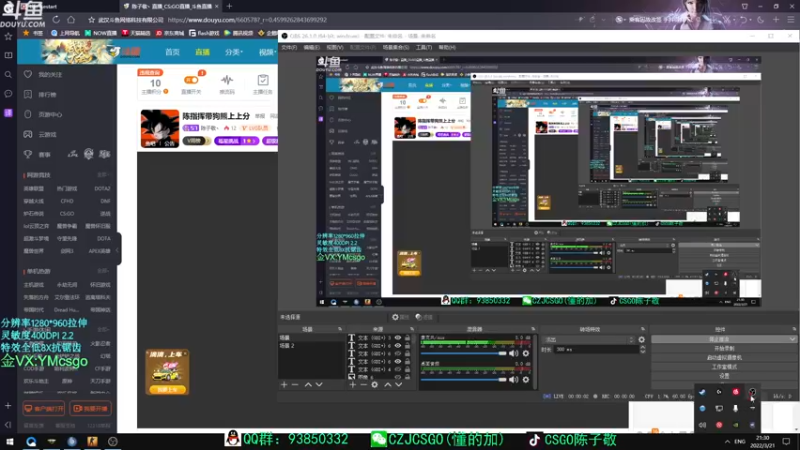Open 麦克风/Aux audio settings gear
The width and height of the screenshot is (800, 450).
[526, 354]
